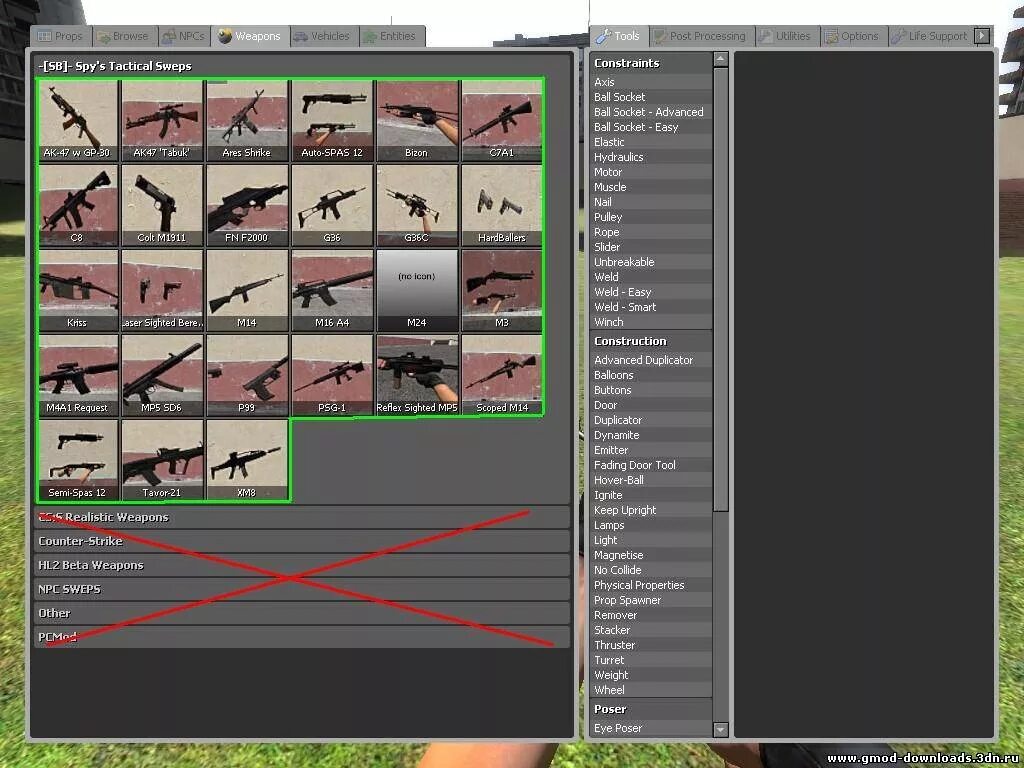Choose the Kriss weapon icon

click(x=78, y=291)
